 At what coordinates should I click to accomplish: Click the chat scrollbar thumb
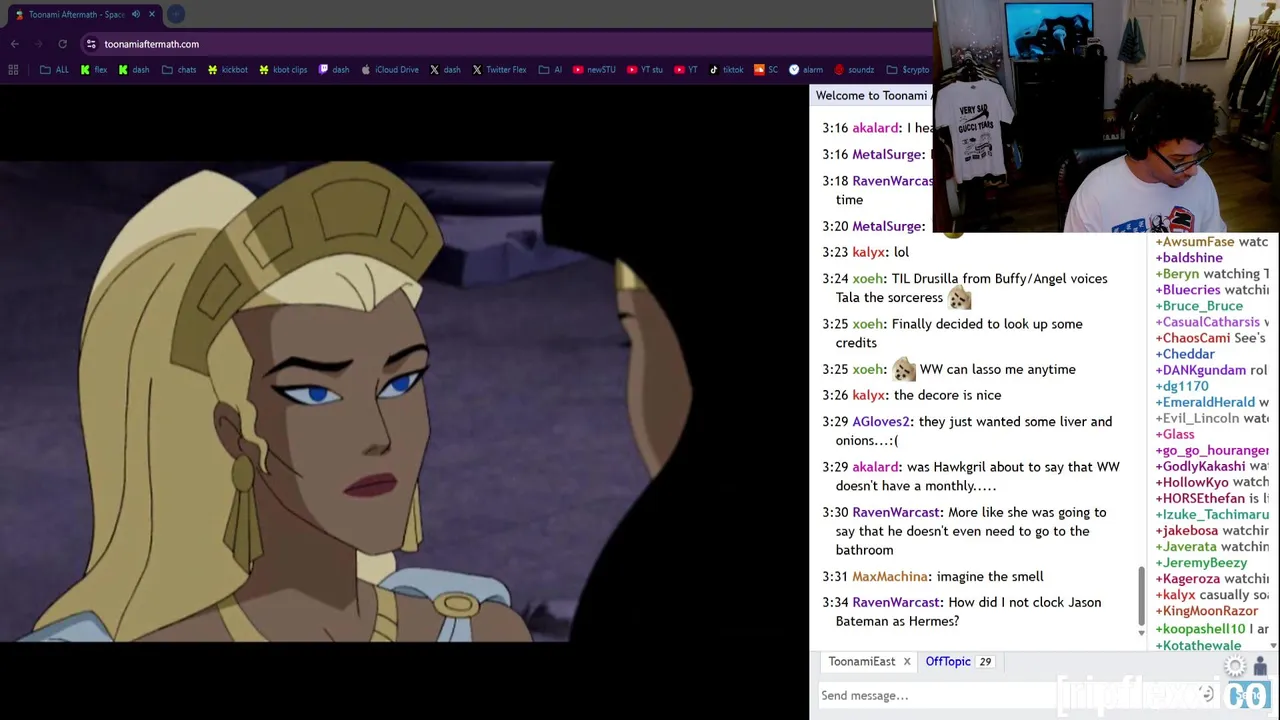click(1141, 597)
